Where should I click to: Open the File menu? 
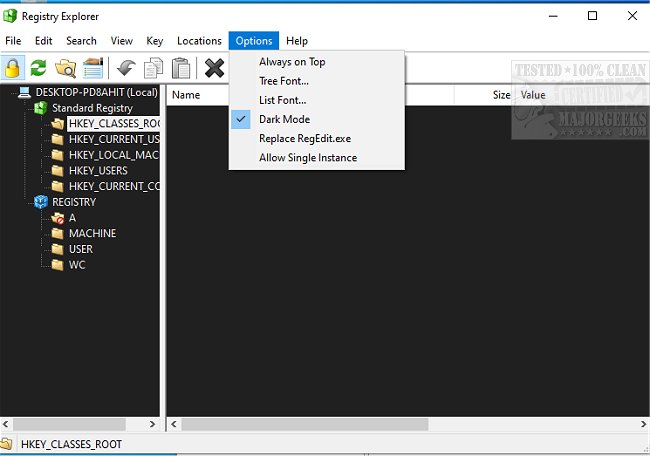click(x=13, y=41)
